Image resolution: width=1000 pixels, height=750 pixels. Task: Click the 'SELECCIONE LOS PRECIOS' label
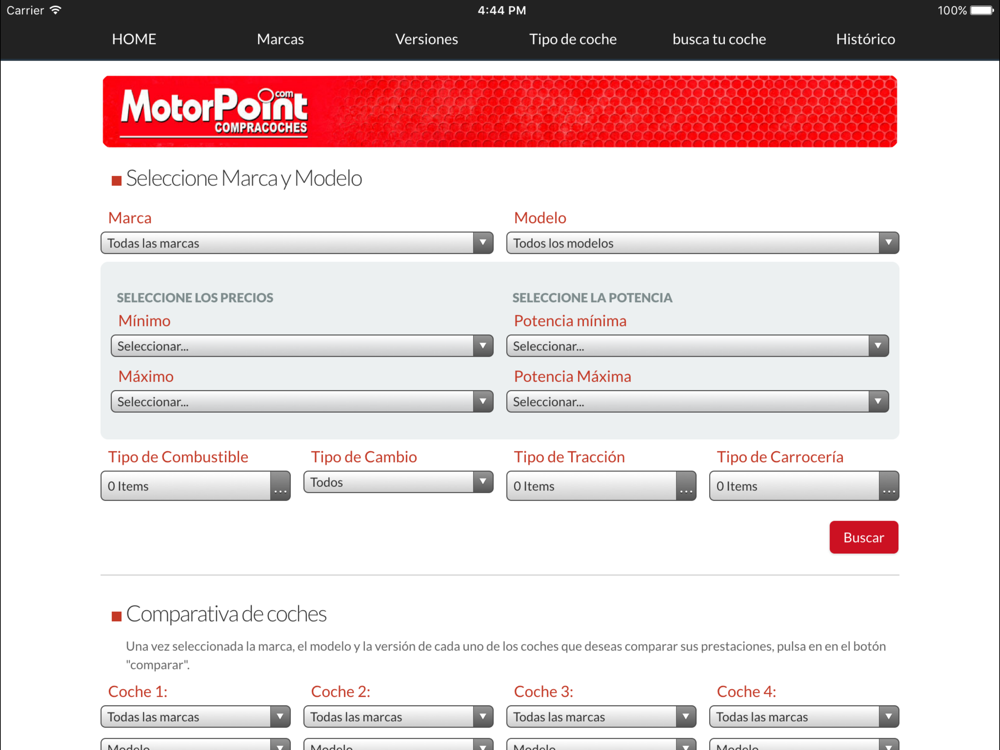coord(195,298)
